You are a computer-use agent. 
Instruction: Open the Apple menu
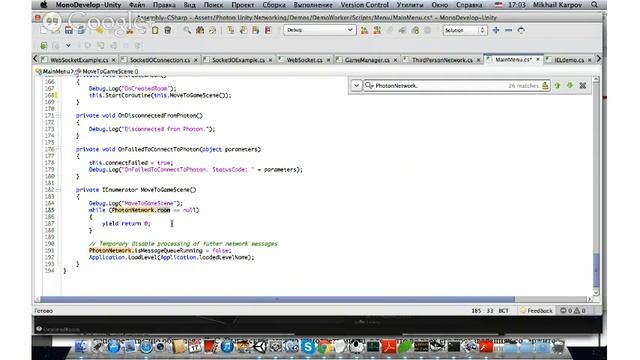[x=44, y=5]
